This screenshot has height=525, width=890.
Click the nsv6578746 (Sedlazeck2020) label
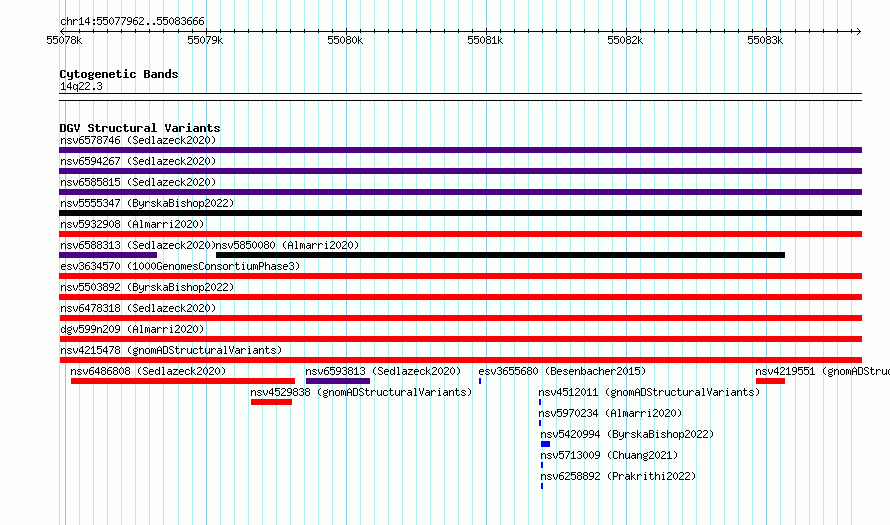point(138,140)
